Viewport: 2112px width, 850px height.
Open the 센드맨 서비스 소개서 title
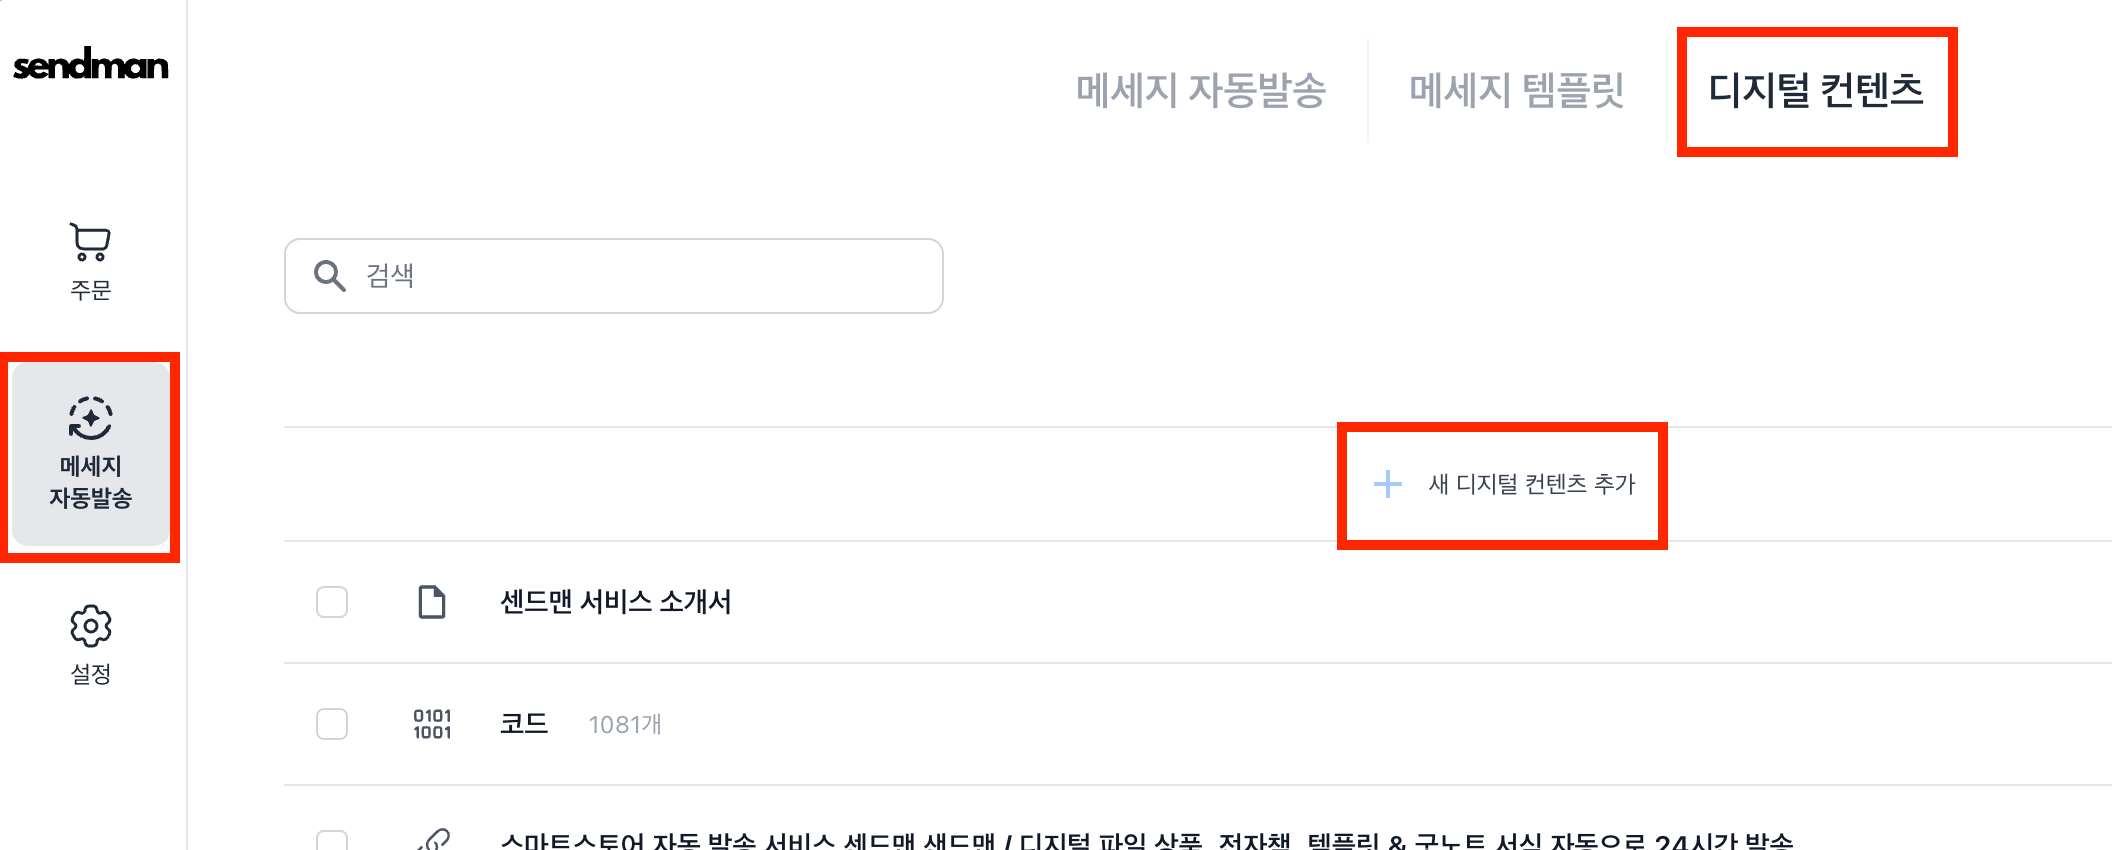615,602
